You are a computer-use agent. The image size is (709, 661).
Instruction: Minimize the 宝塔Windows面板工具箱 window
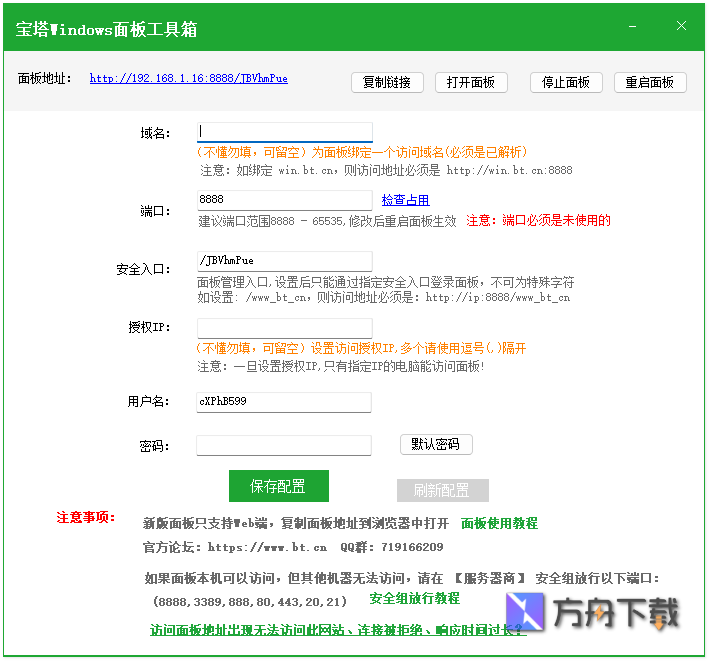[x=633, y=27]
